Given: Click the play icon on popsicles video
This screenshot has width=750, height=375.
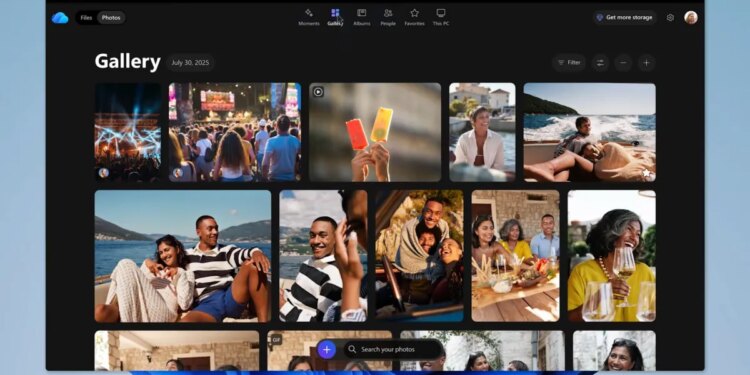Looking at the screenshot, I should coord(318,92).
